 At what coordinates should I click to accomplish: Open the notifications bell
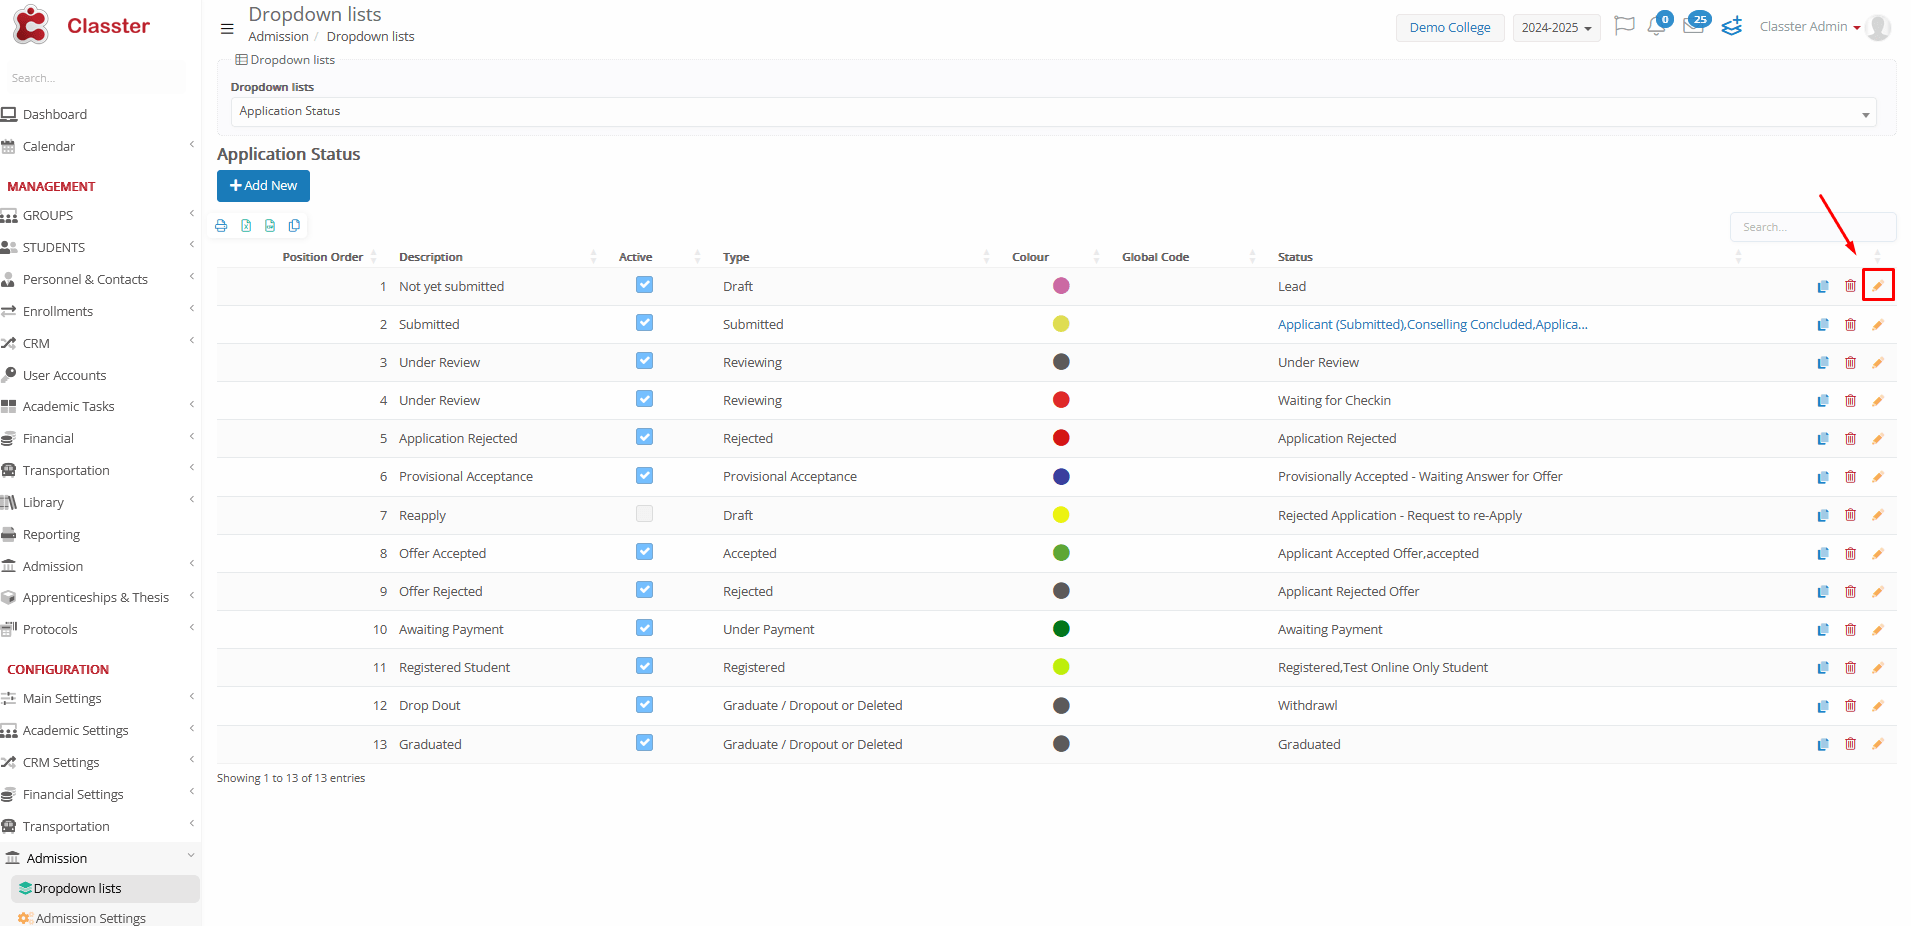(1656, 27)
